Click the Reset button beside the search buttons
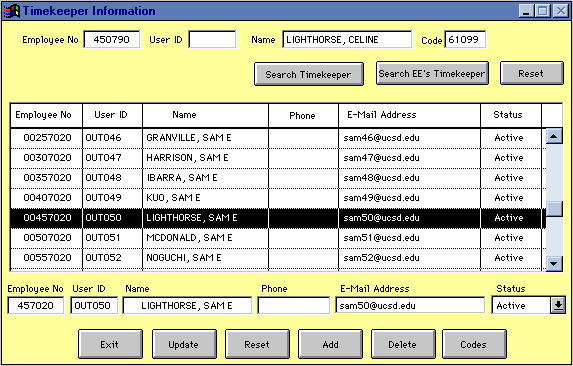 tap(531, 73)
